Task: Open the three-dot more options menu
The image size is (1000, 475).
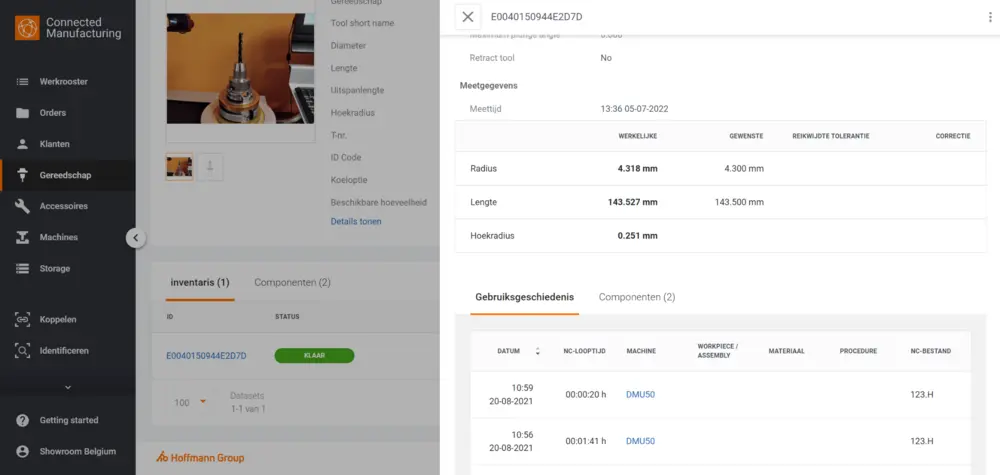Action: [990, 17]
